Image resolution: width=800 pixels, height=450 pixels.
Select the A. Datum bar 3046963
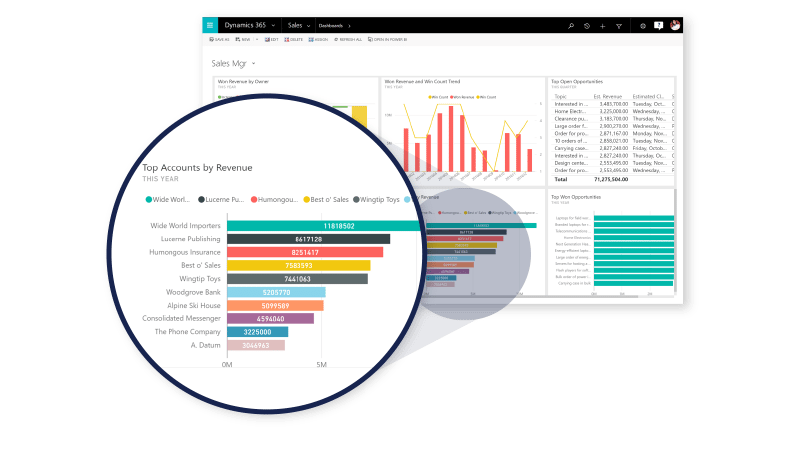[256, 345]
